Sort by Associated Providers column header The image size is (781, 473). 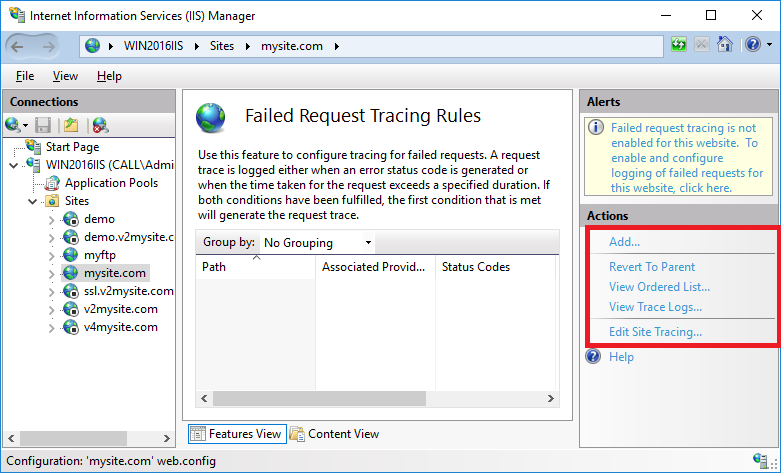pyautogui.click(x=376, y=267)
